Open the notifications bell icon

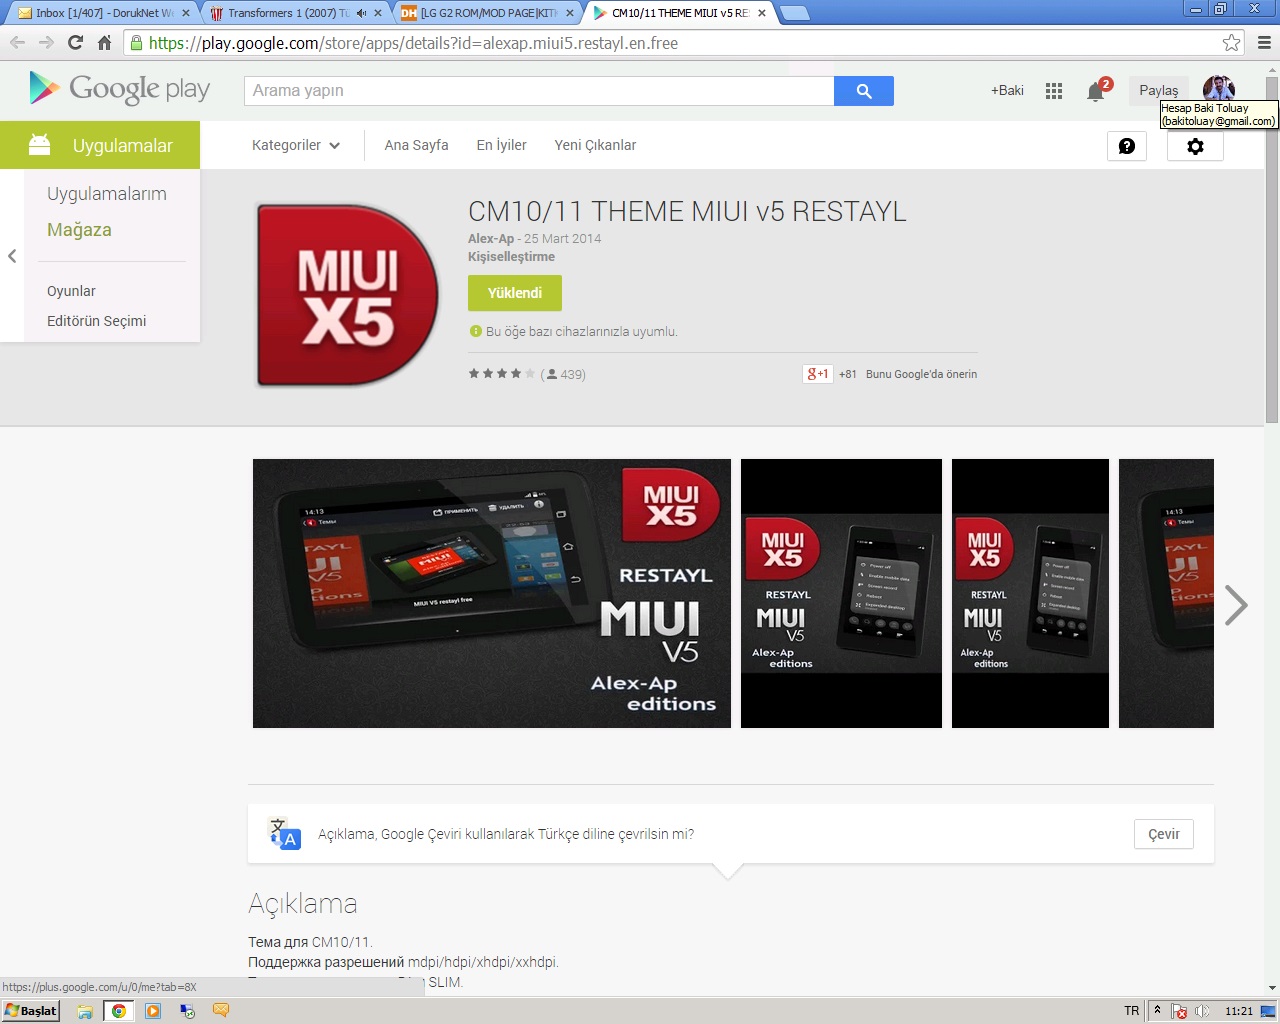click(1096, 91)
